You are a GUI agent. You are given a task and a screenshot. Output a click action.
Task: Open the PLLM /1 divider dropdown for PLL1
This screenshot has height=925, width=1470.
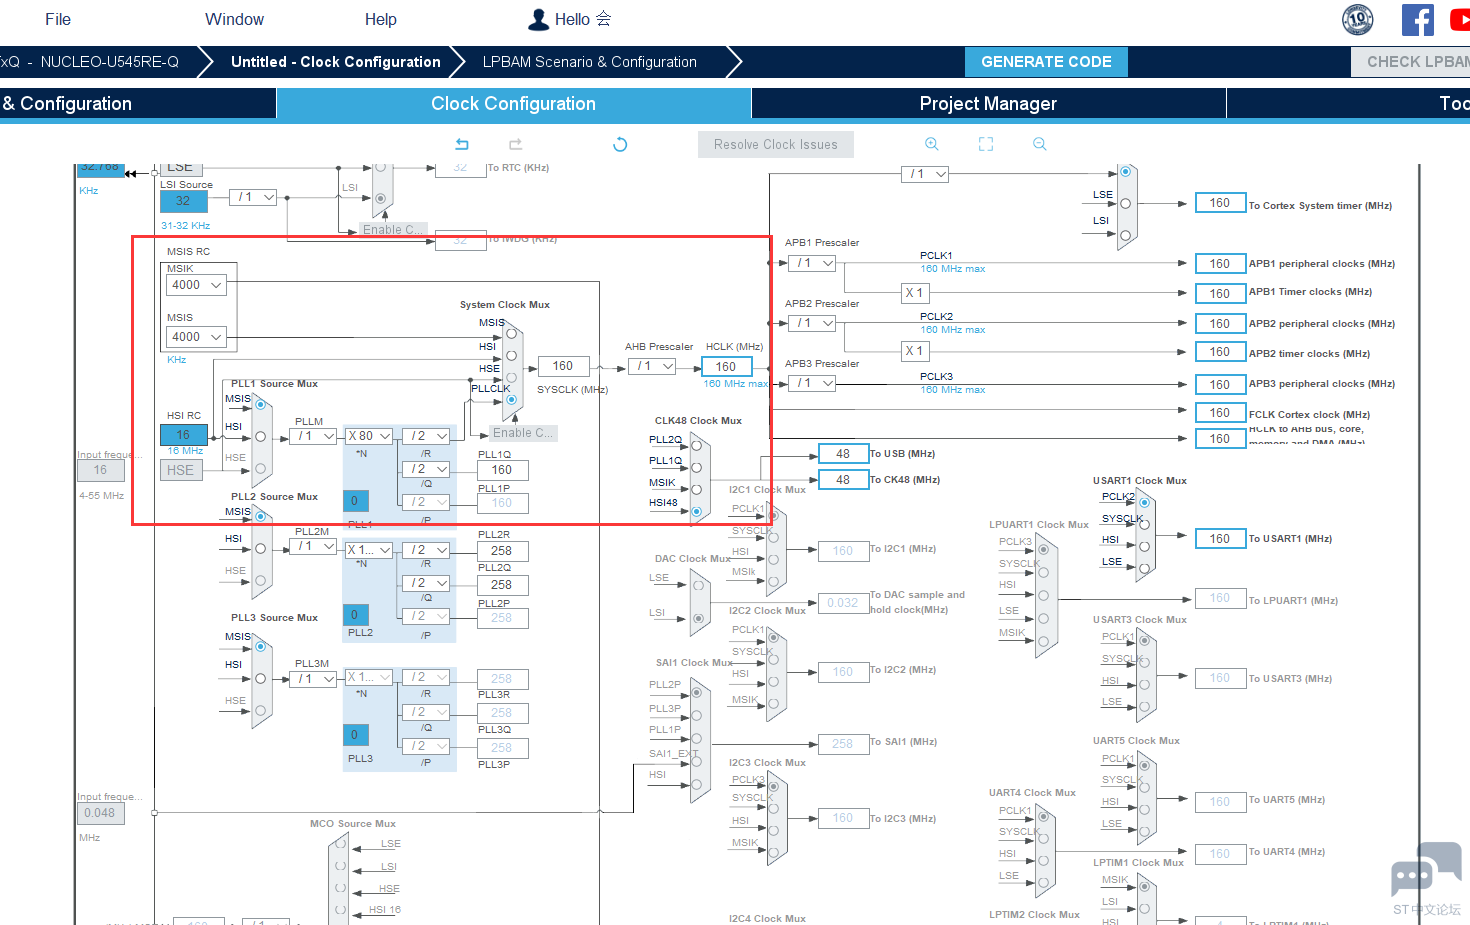point(314,436)
